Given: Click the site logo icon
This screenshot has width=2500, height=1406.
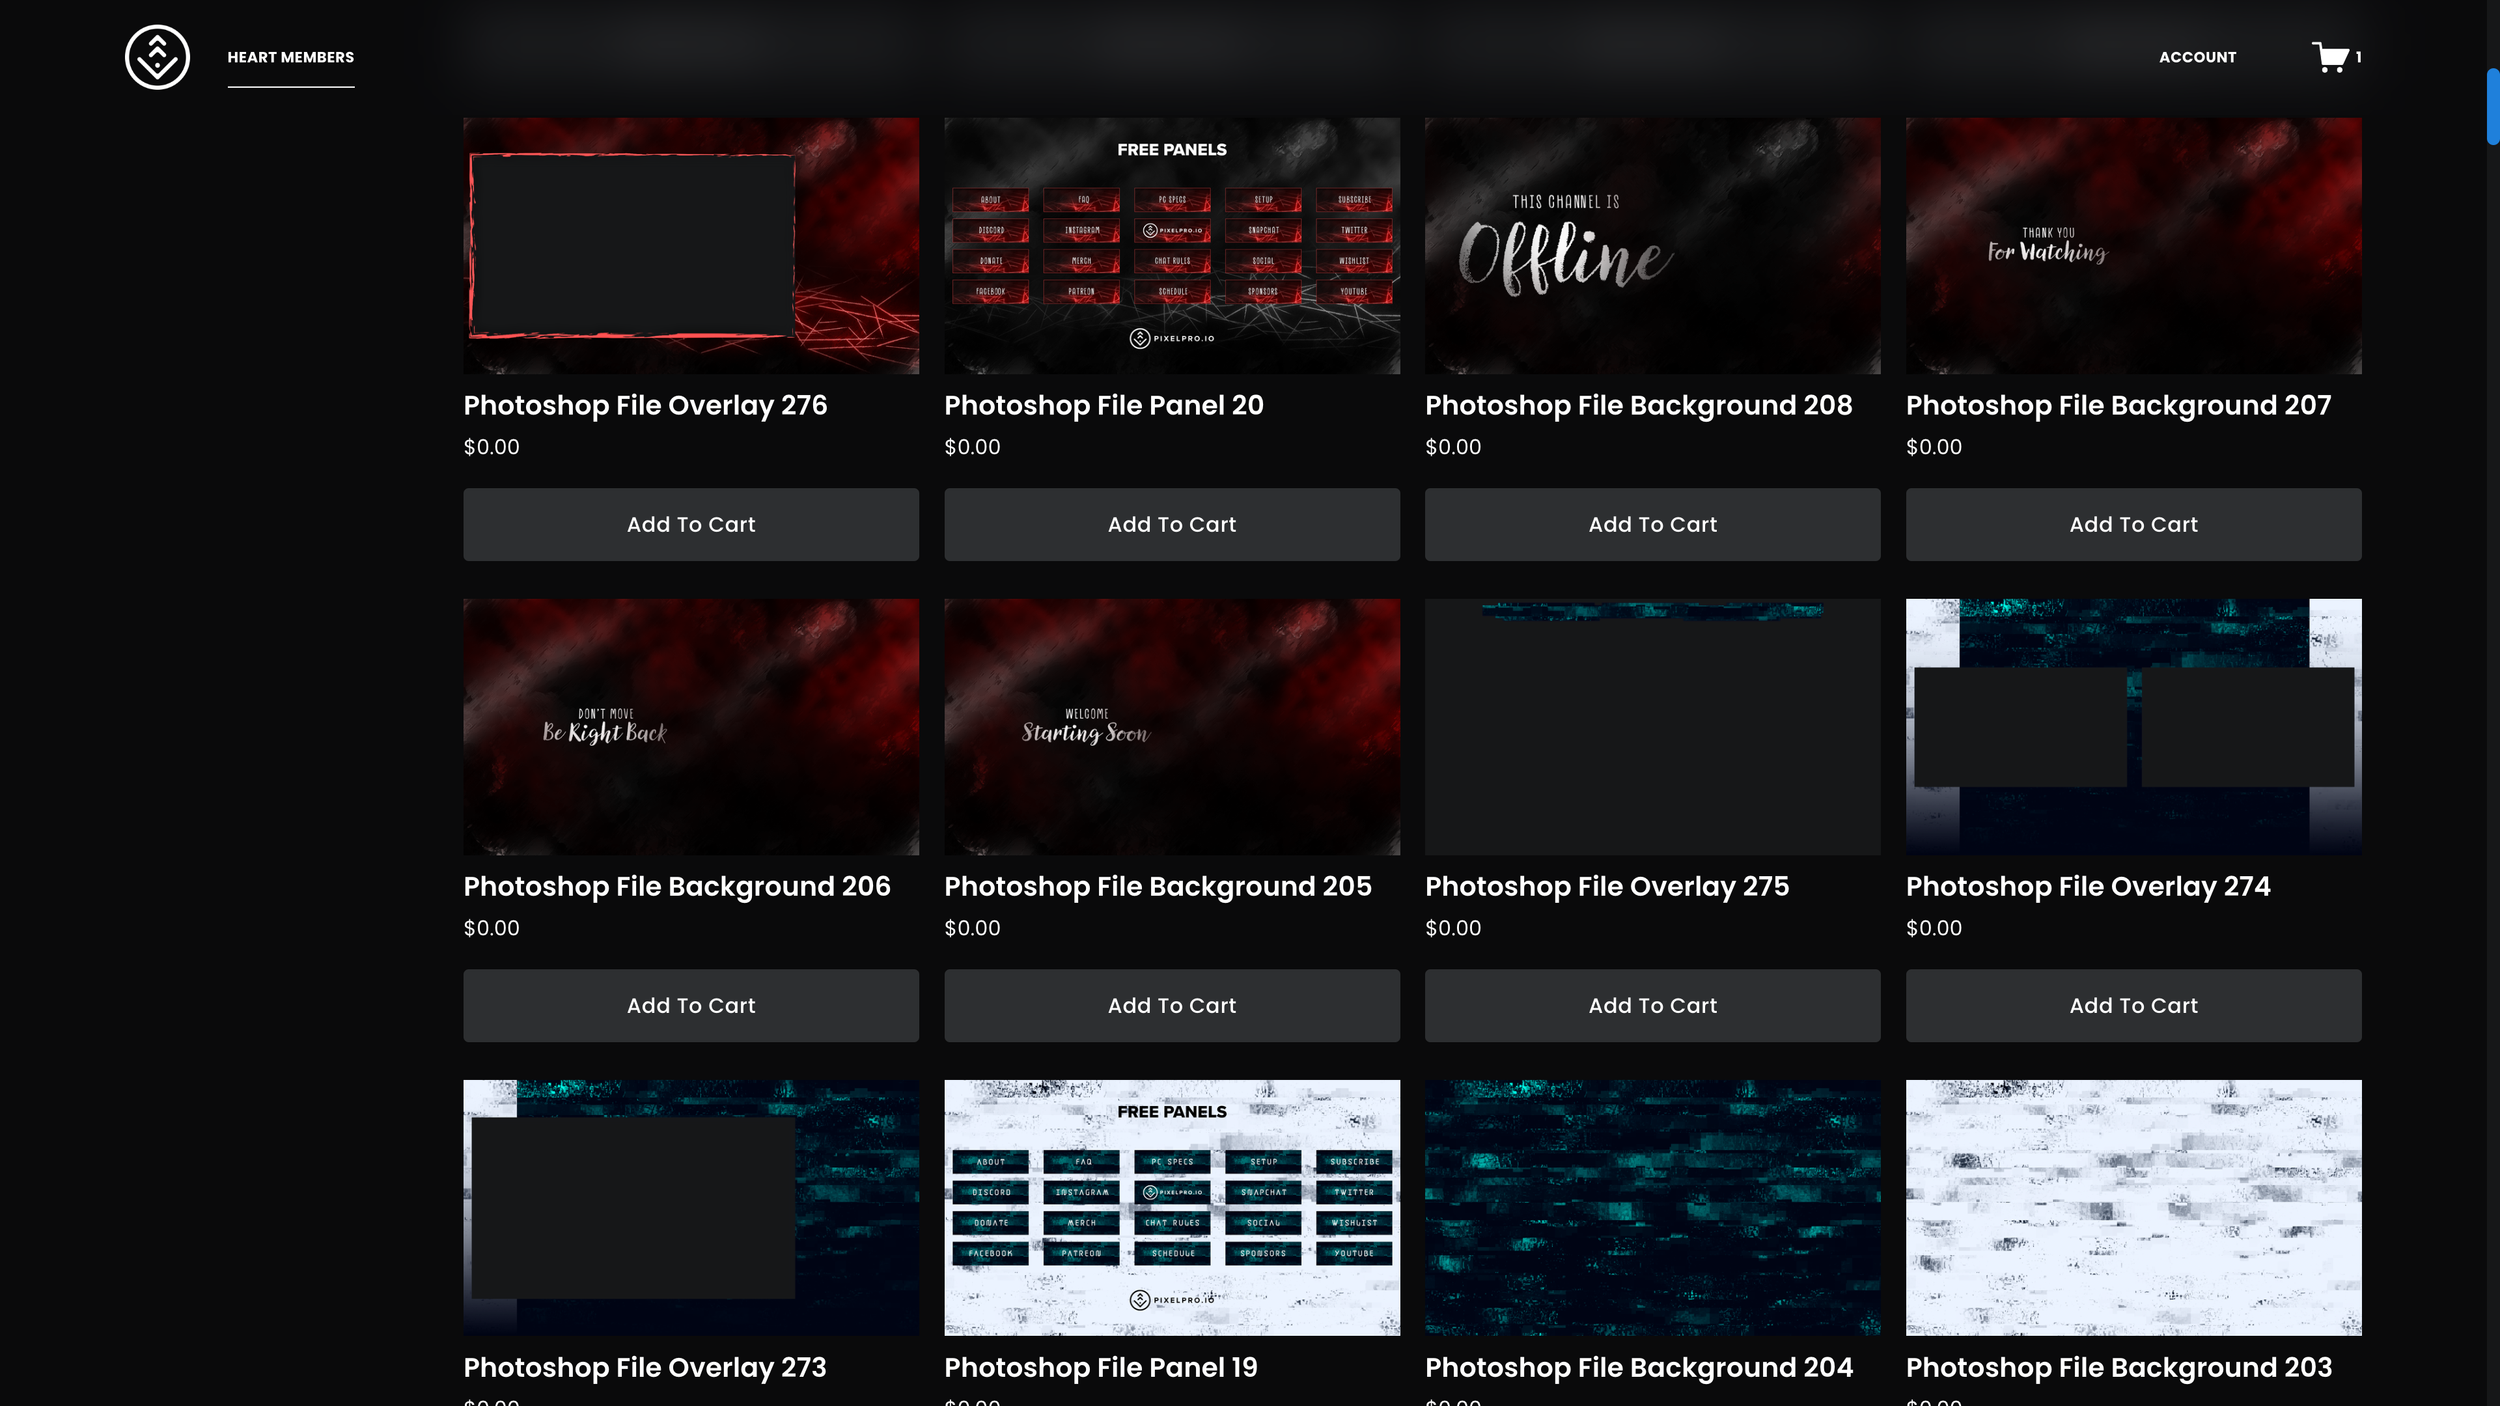Looking at the screenshot, I should (x=156, y=57).
